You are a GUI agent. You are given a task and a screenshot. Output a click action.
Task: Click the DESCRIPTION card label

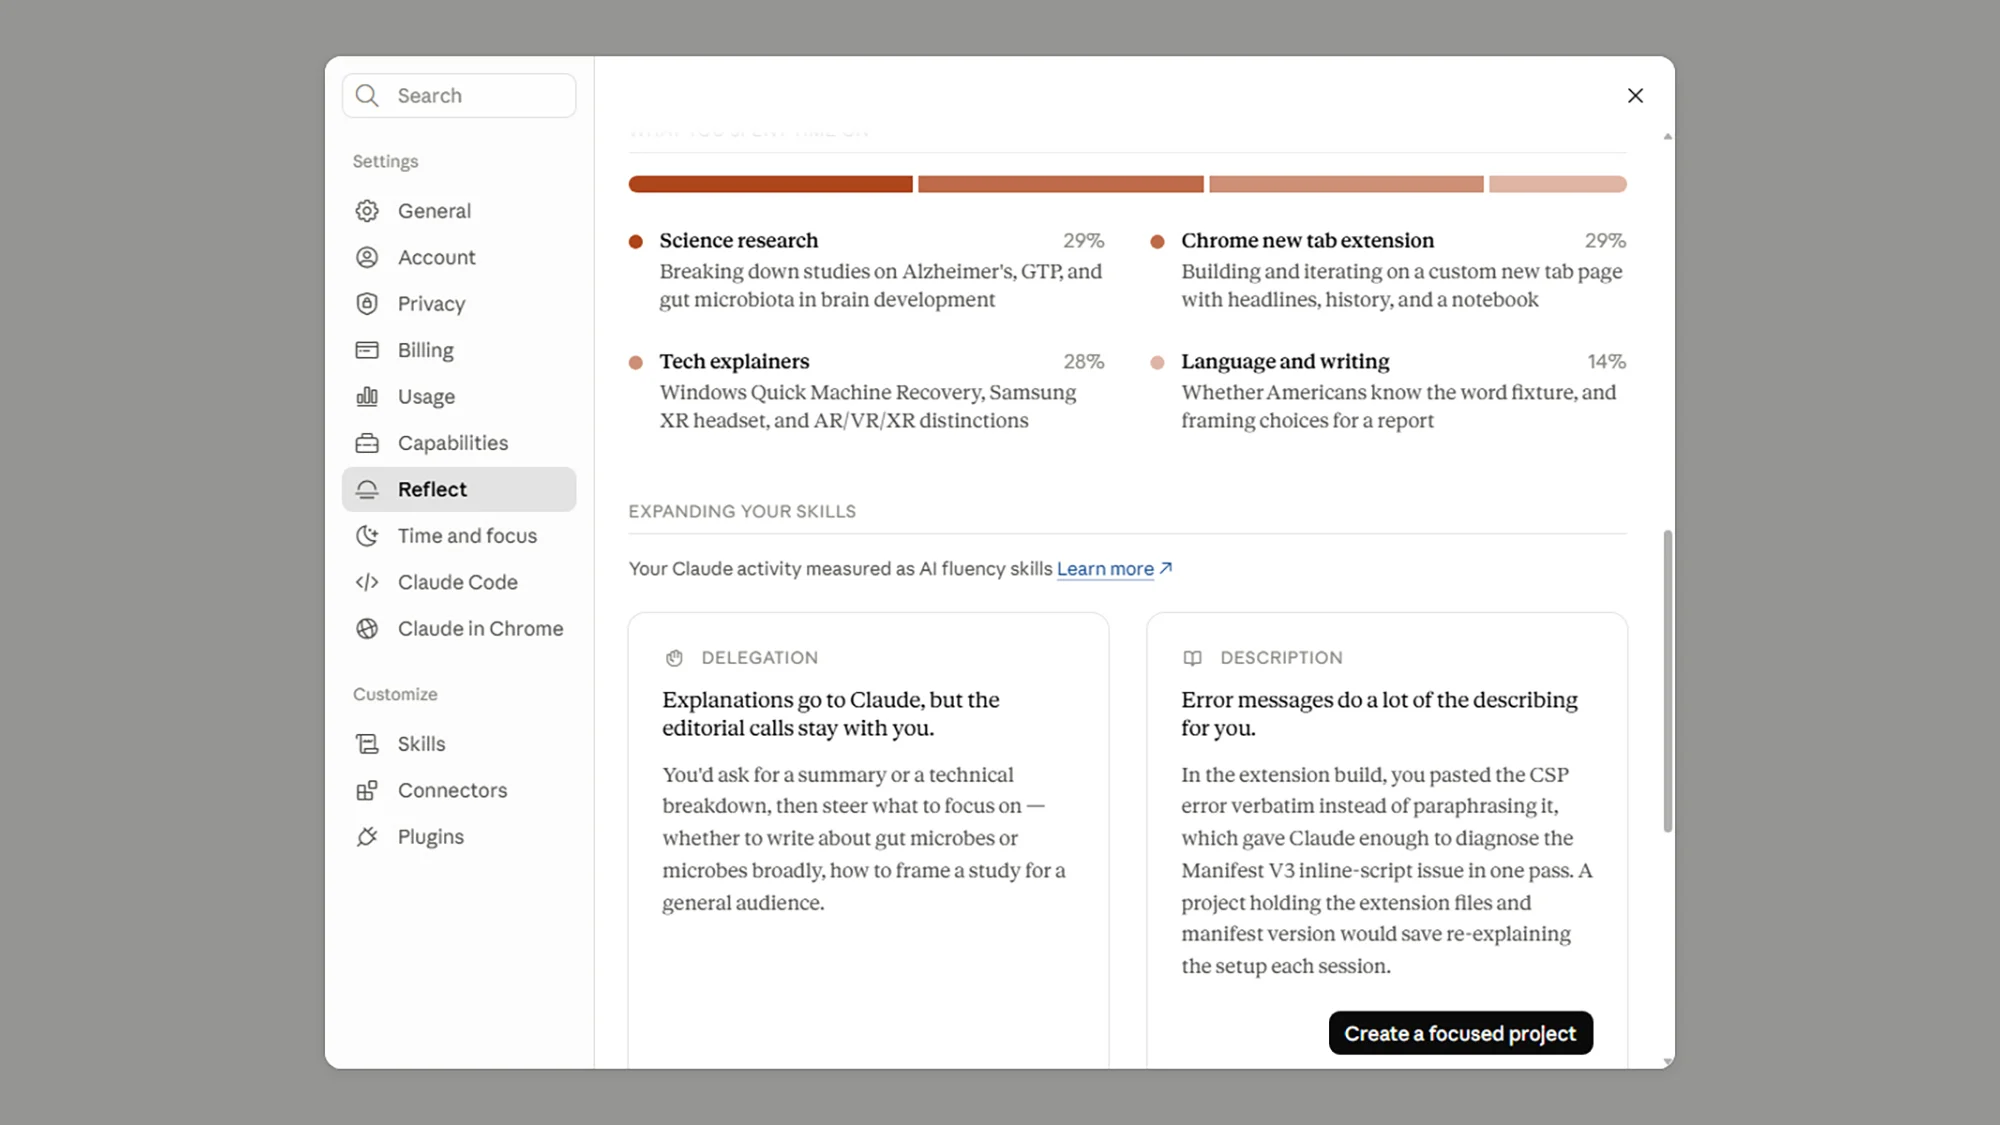pyautogui.click(x=1281, y=658)
